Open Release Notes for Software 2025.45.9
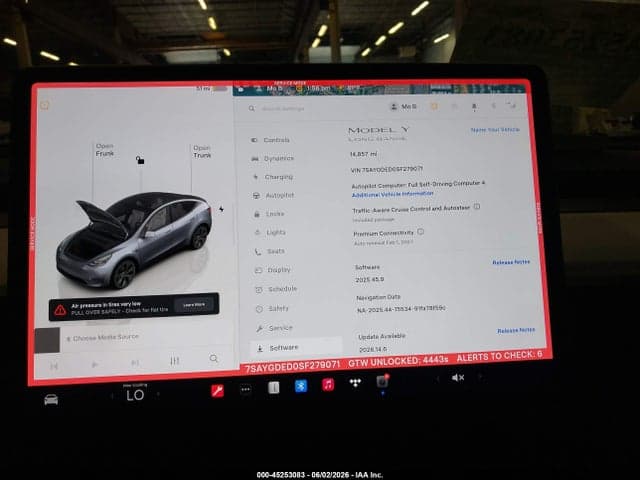640x480 pixels. click(x=511, y=262)
